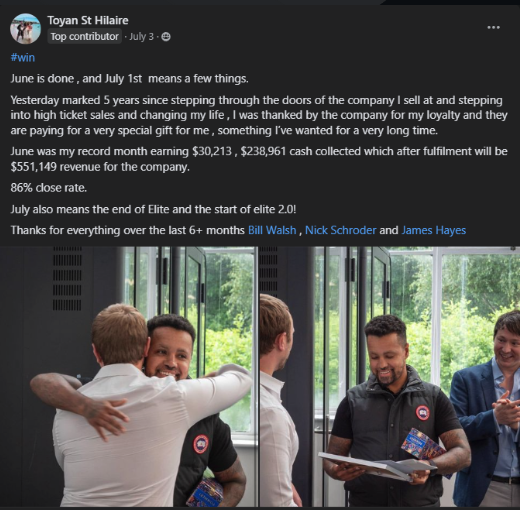Click the 'June was my record month' paragraph
The height and width of the screenshot is (510, 520).
click(x=259, y=159)
